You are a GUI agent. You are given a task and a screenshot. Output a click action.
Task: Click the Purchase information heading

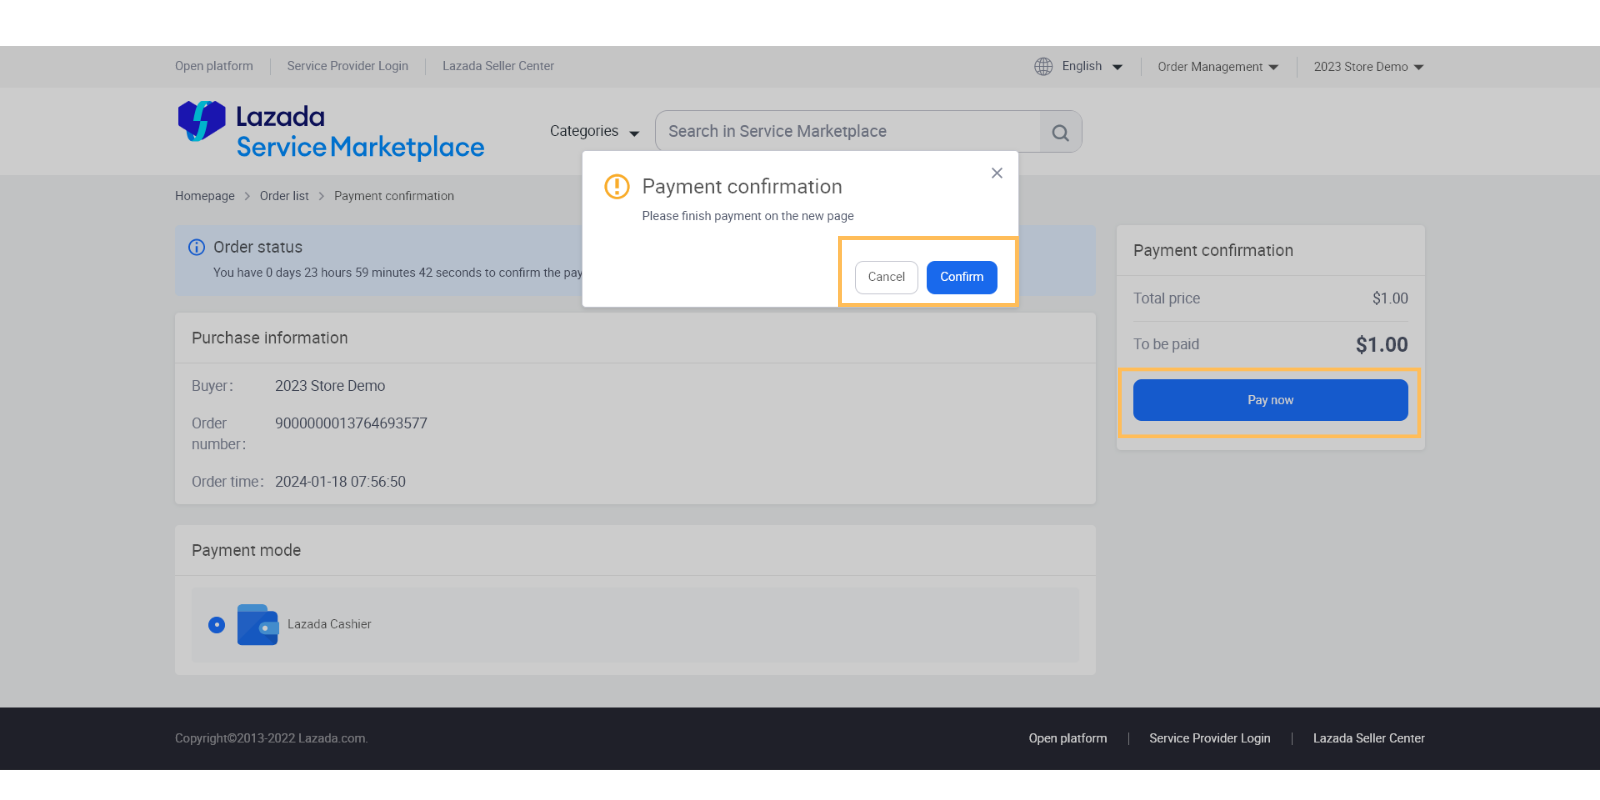pyautogui.click(x=270, y=338)
